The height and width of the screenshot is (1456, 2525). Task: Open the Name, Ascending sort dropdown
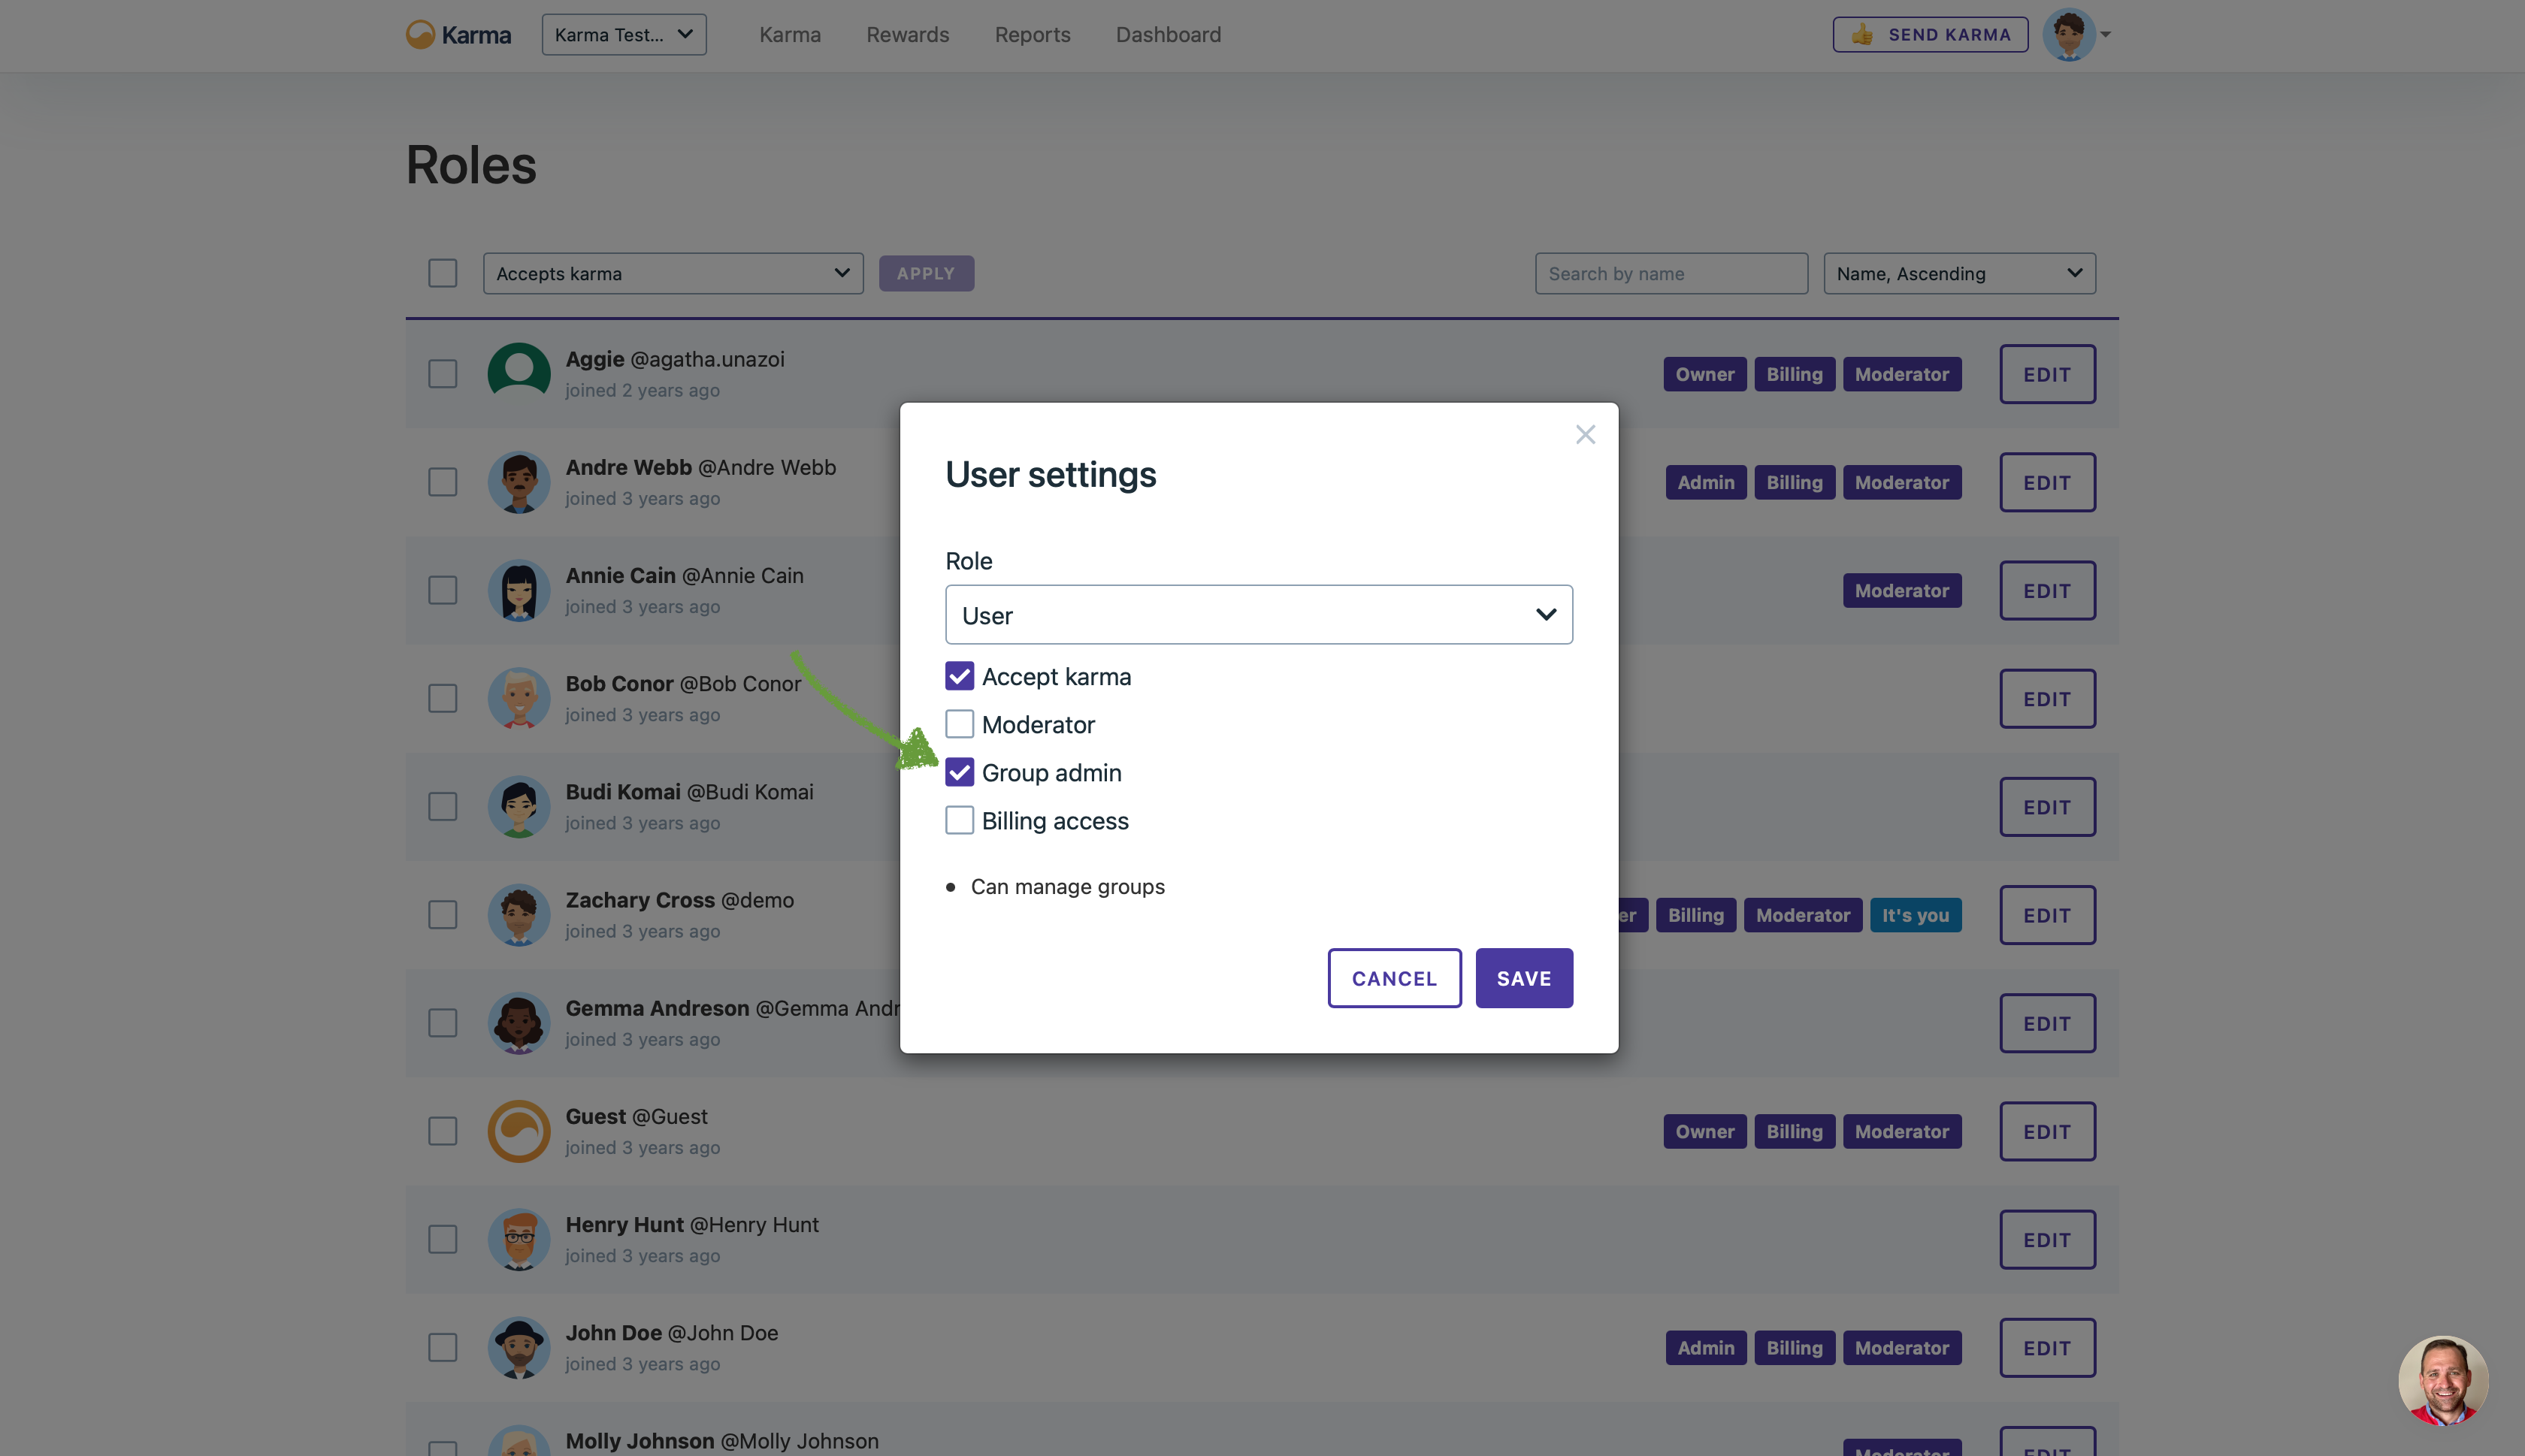[1958, 274]
